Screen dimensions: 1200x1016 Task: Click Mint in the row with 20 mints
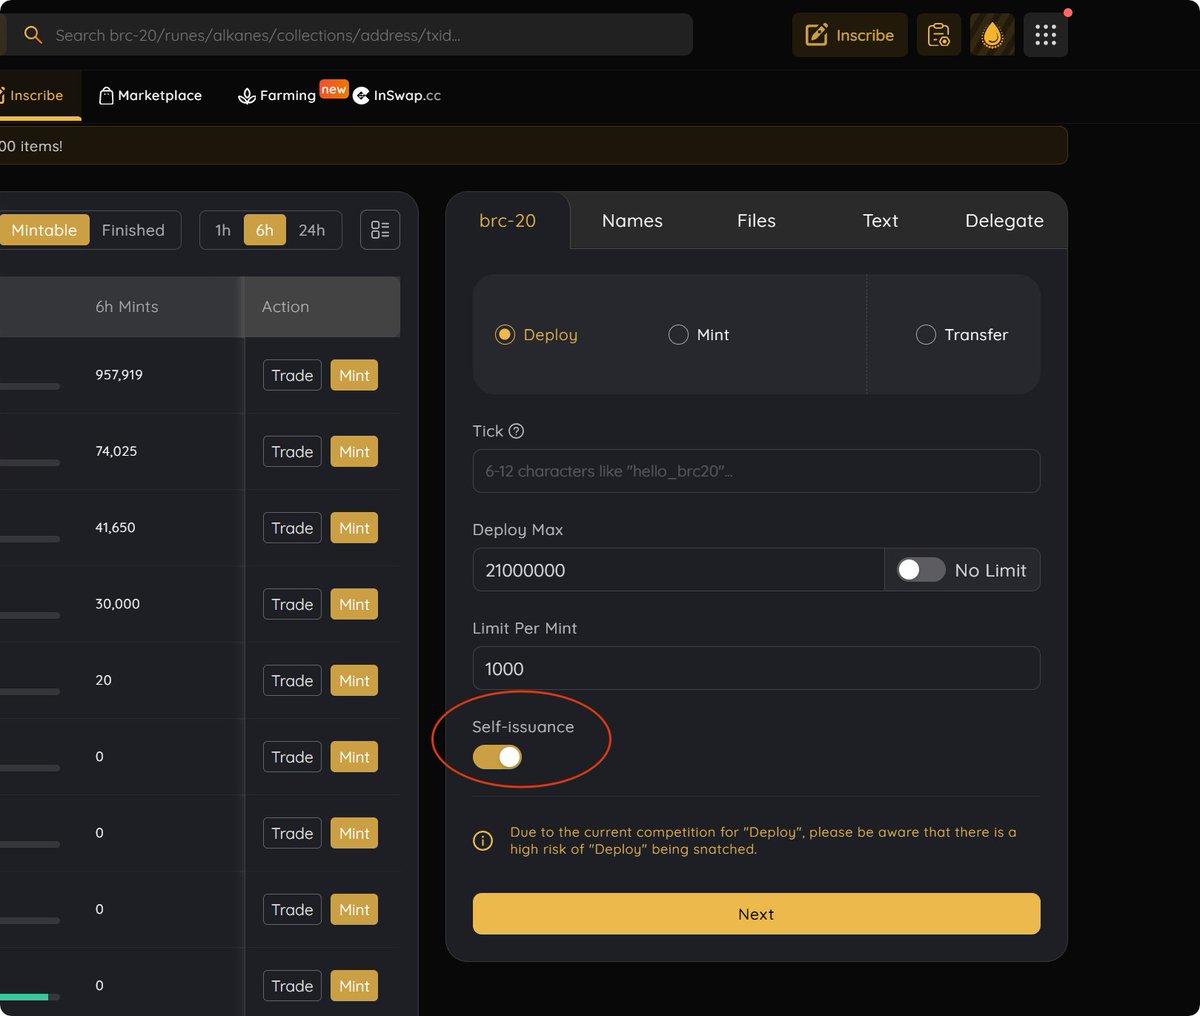point(354,681)
